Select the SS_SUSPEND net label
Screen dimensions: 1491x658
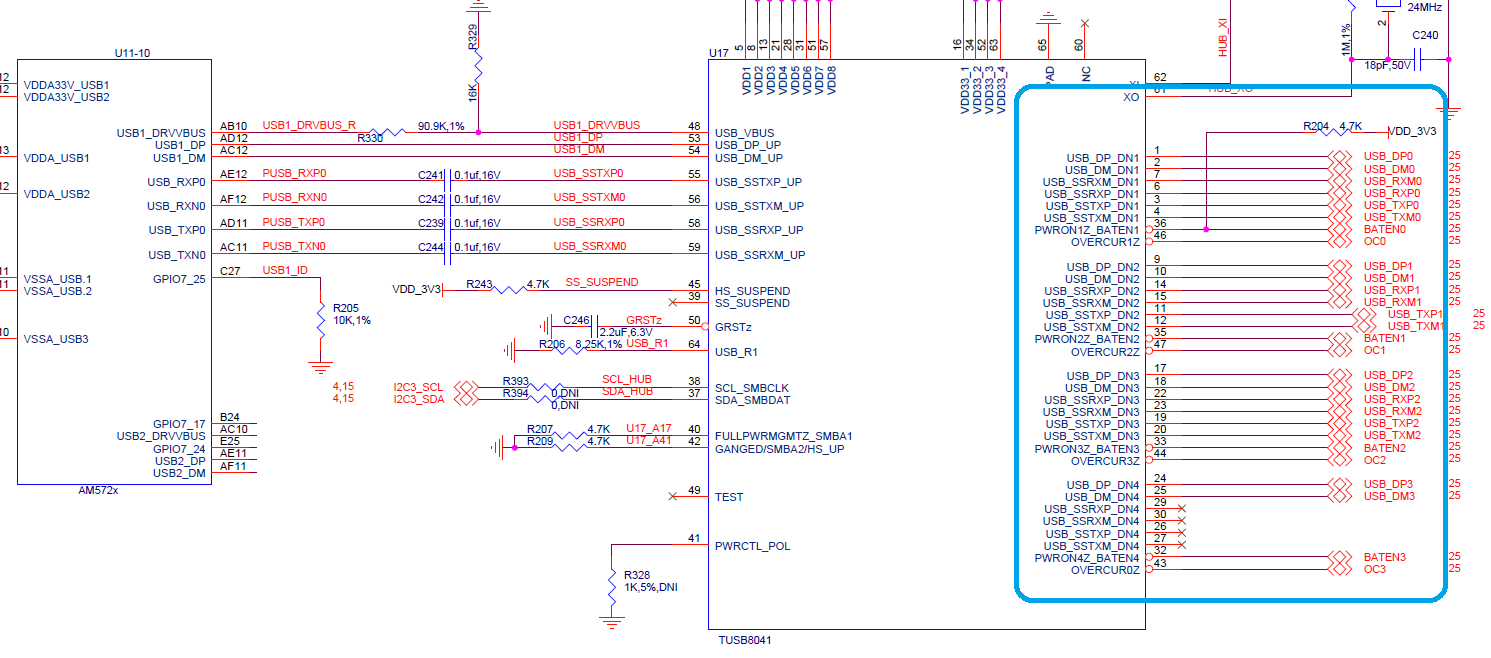coord(602,283)
